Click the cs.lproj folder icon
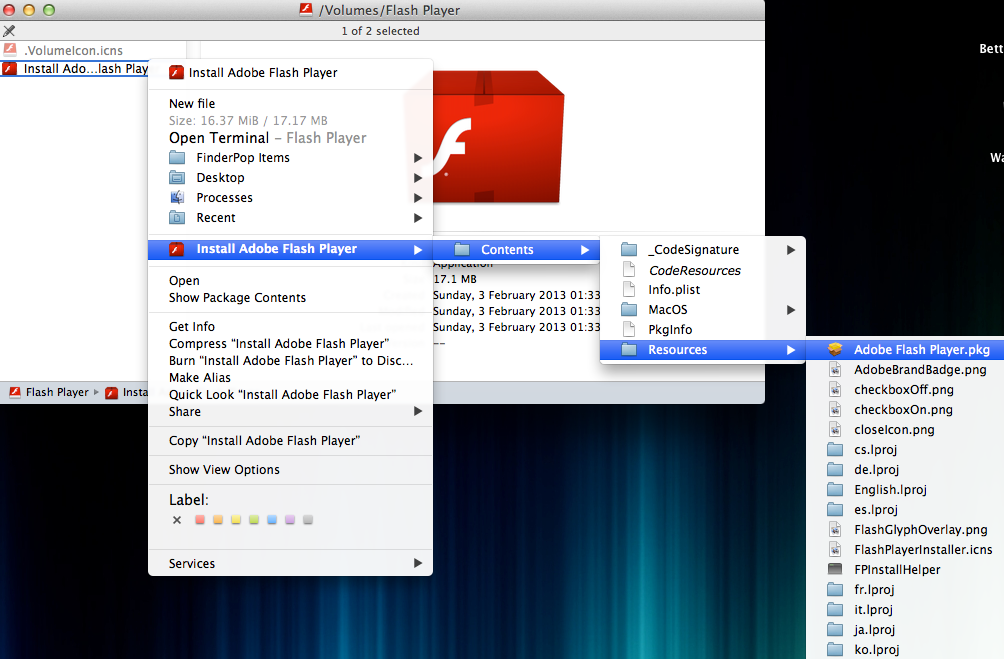1004x659 pixels. tap(835, 449)
